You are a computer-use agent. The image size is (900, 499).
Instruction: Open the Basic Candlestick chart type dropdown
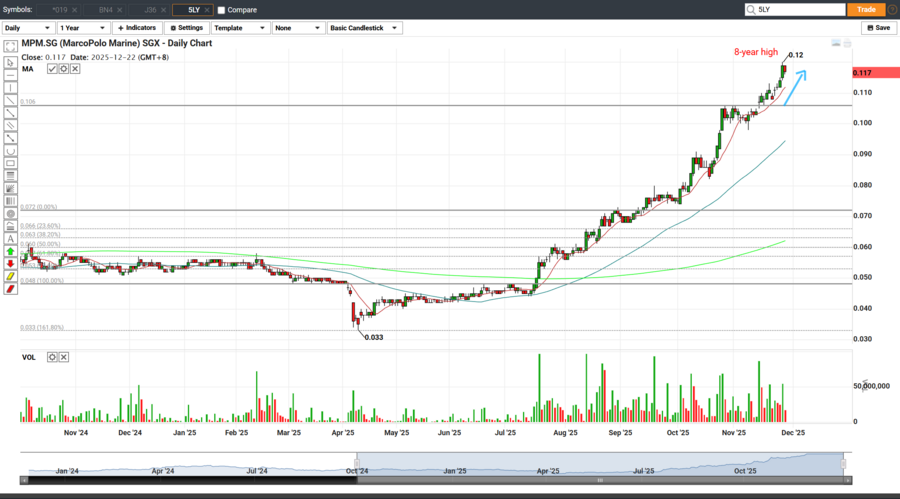(365, 28)
